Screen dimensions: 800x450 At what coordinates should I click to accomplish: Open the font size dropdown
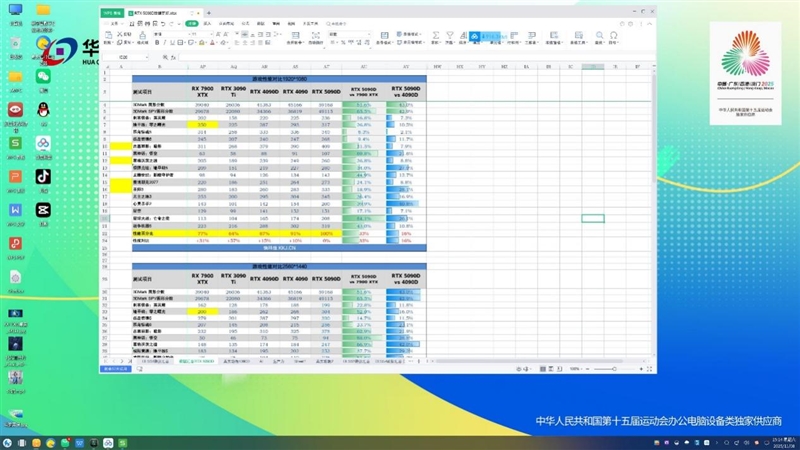[x=210, y=33]
